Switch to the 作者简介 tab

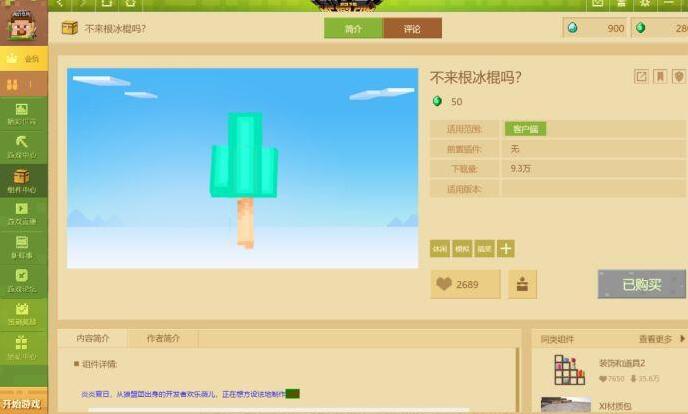point(163,339)
